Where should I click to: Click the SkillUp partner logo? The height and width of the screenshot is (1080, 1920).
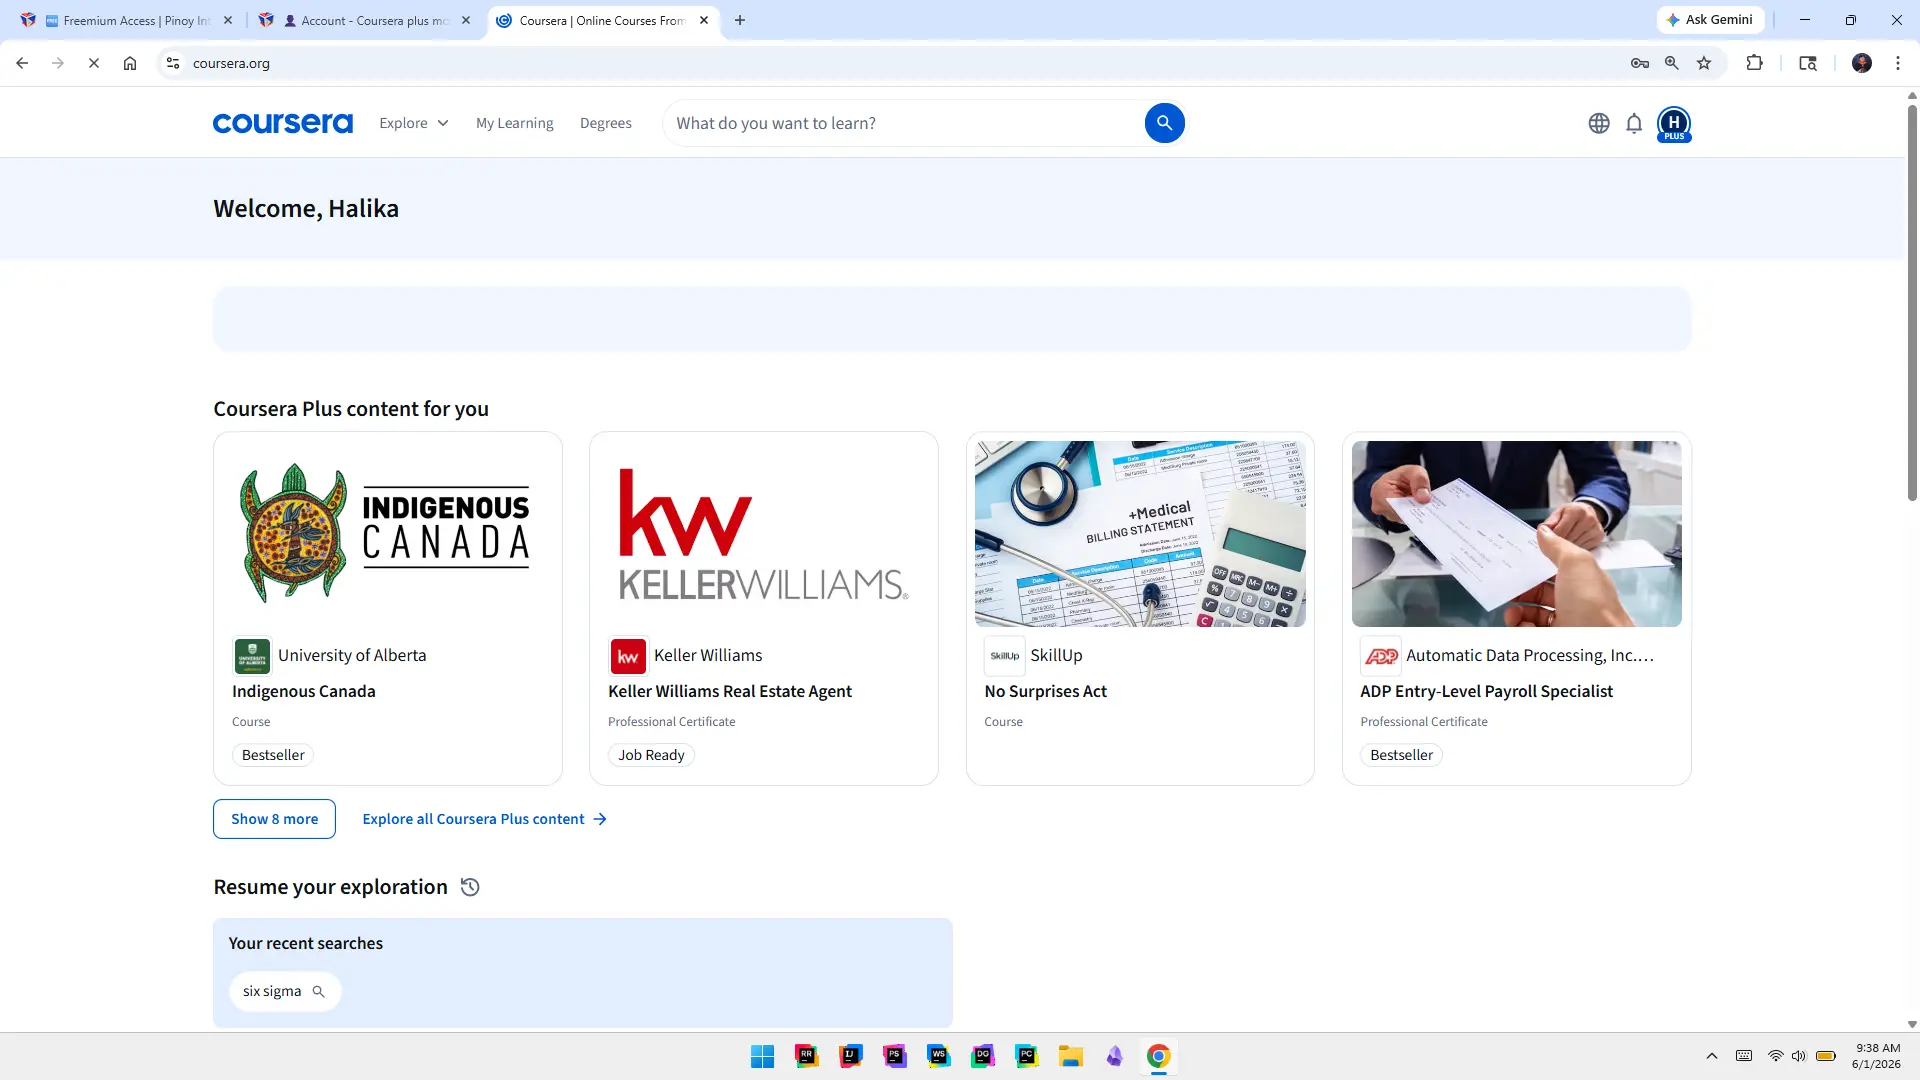point(1004,656)
